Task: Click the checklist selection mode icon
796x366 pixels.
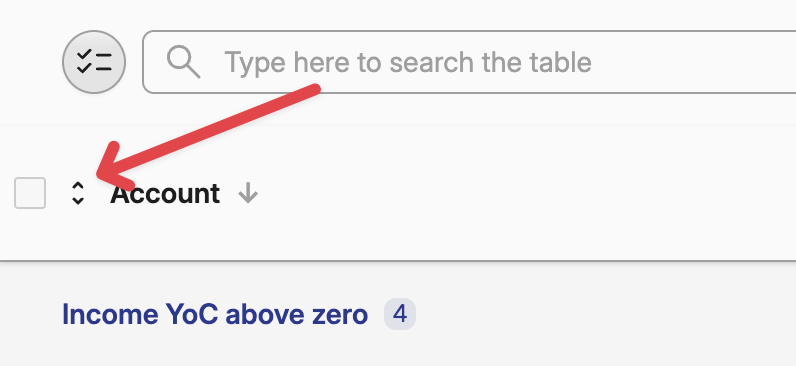Action: point(94,62)
